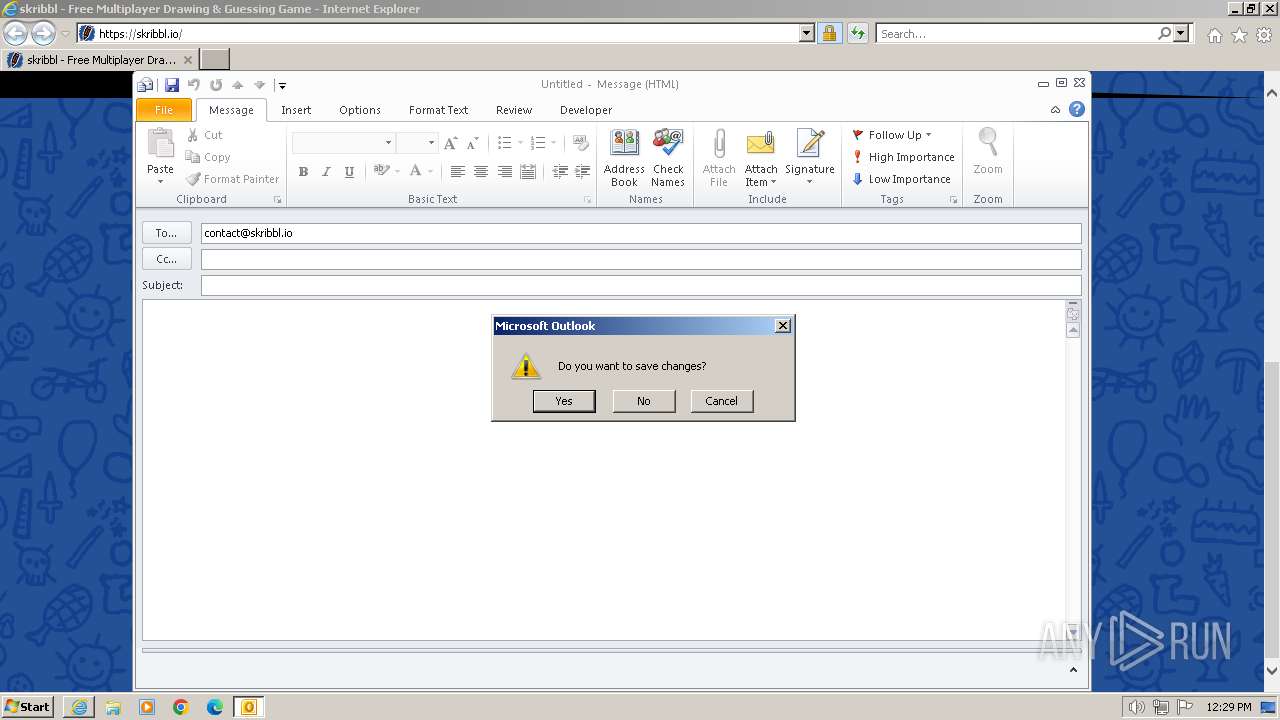
Task: Switch to the Insert ribbon tab
Action: click(x=296, y=110)
